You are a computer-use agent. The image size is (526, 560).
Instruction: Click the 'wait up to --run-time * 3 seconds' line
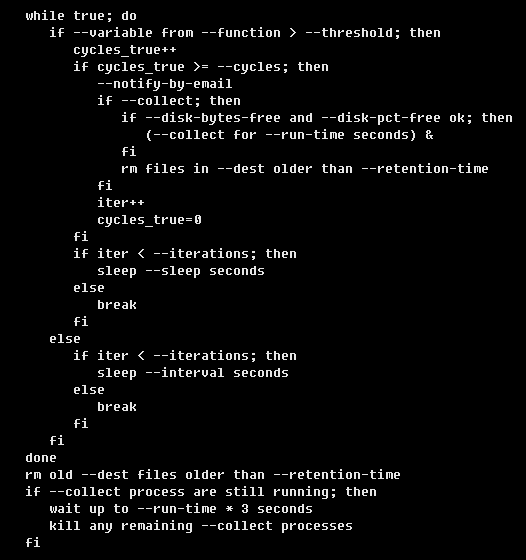[181, 509]
